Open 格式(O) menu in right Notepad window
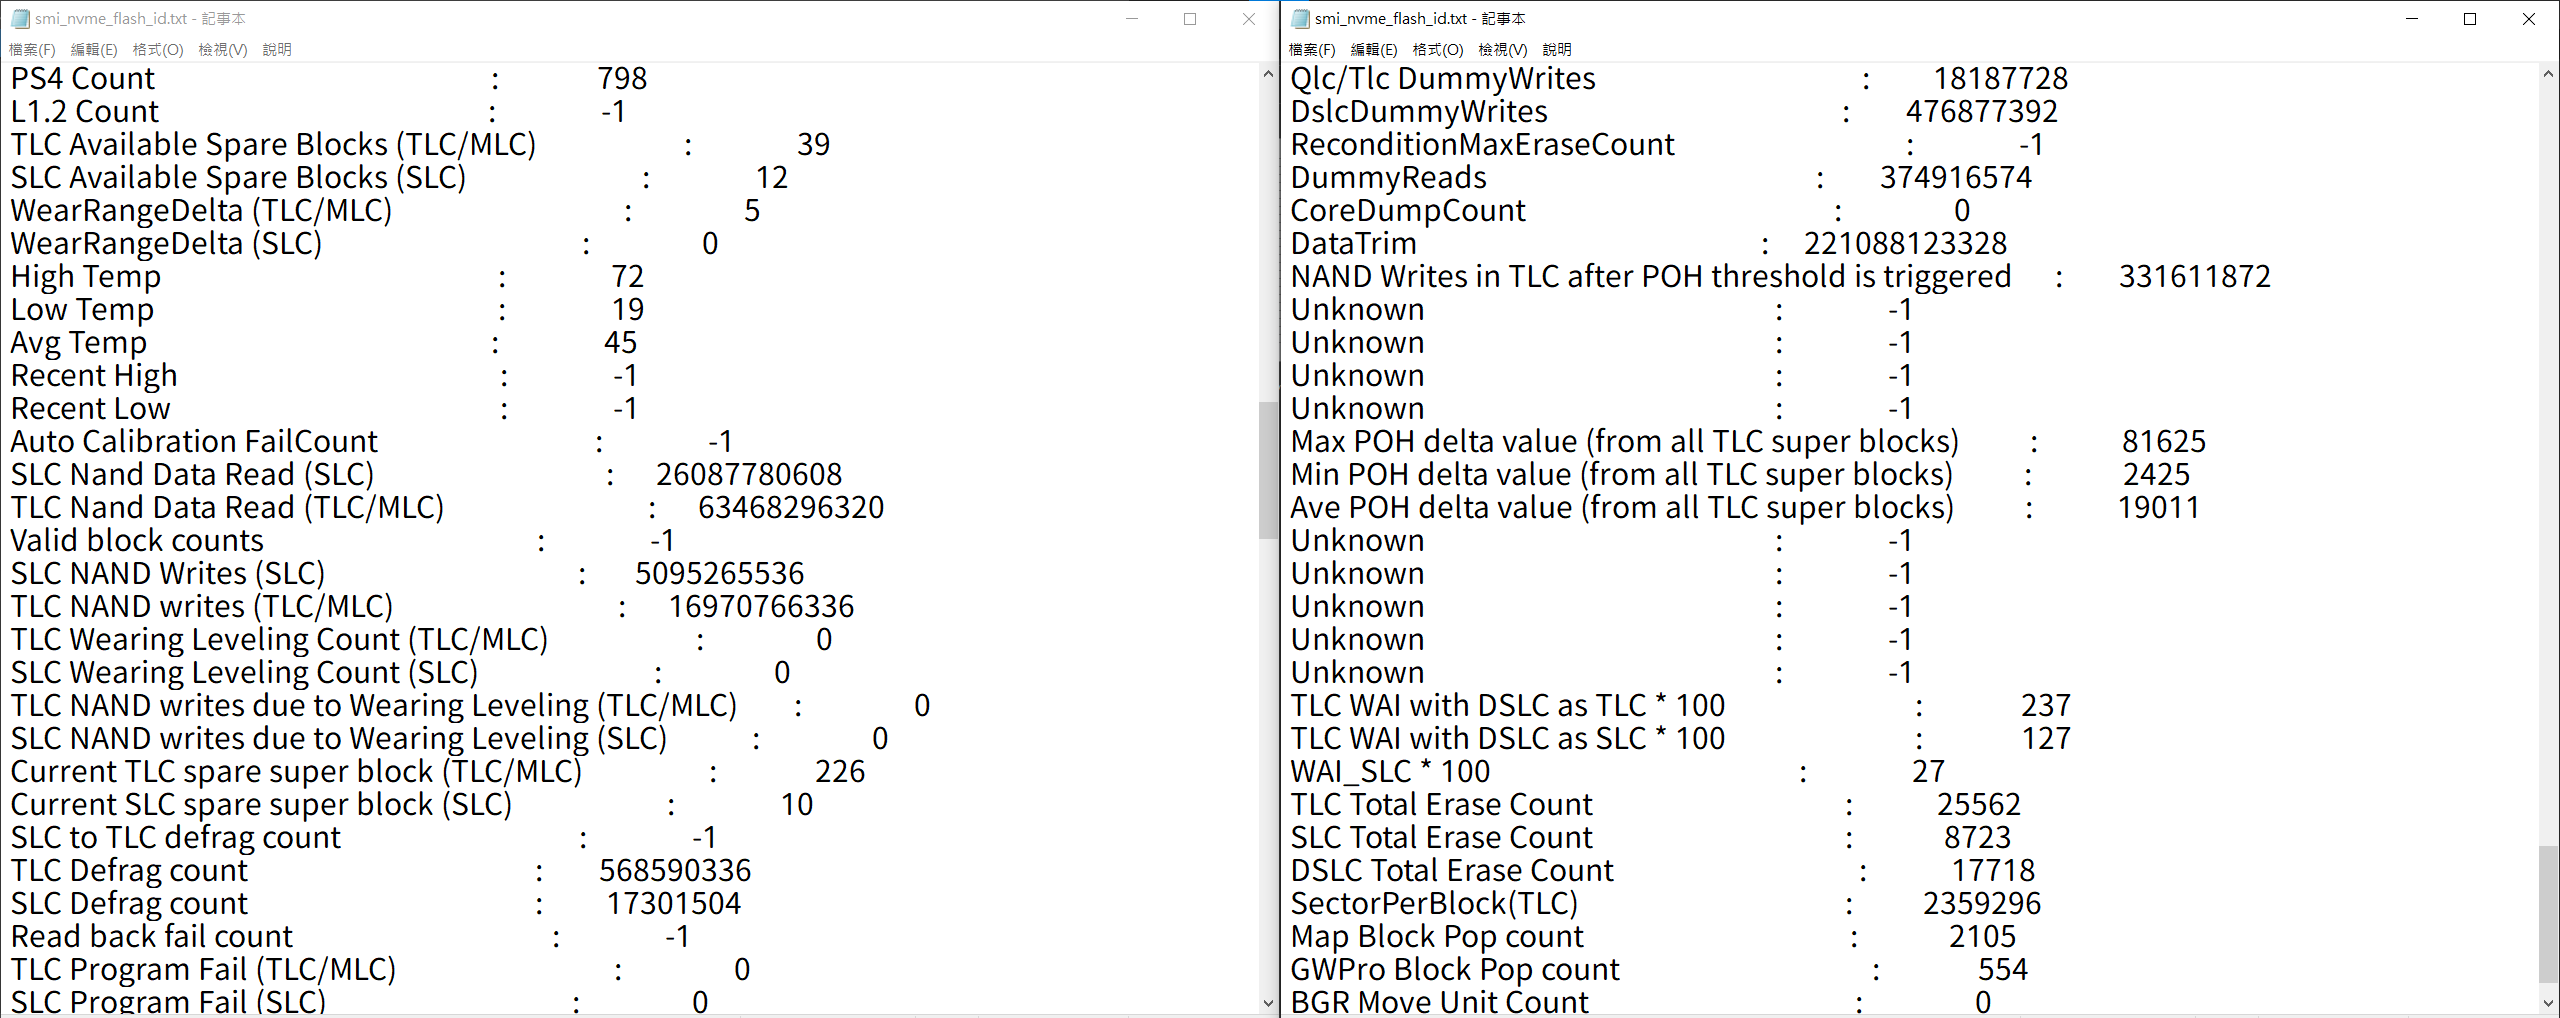2560x1018 pixels. [1438, 50]
